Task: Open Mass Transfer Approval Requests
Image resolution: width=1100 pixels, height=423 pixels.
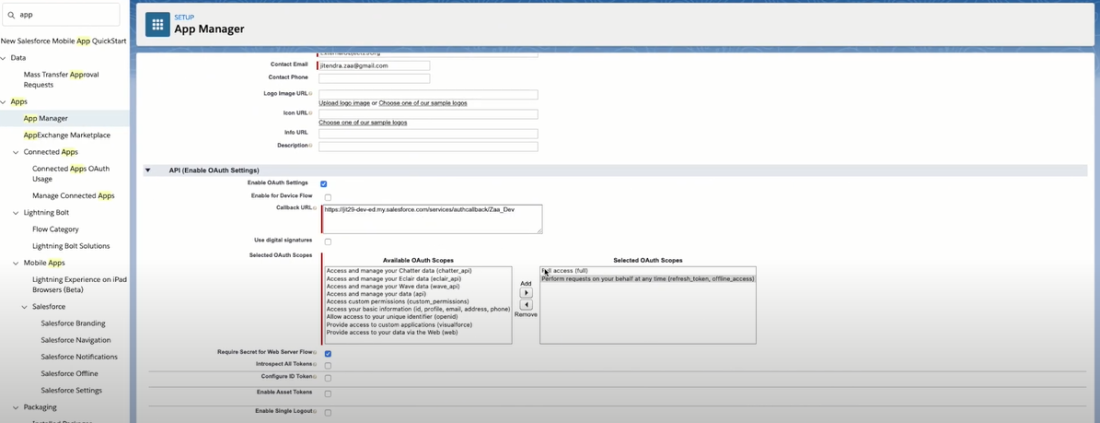Action: 61,79
